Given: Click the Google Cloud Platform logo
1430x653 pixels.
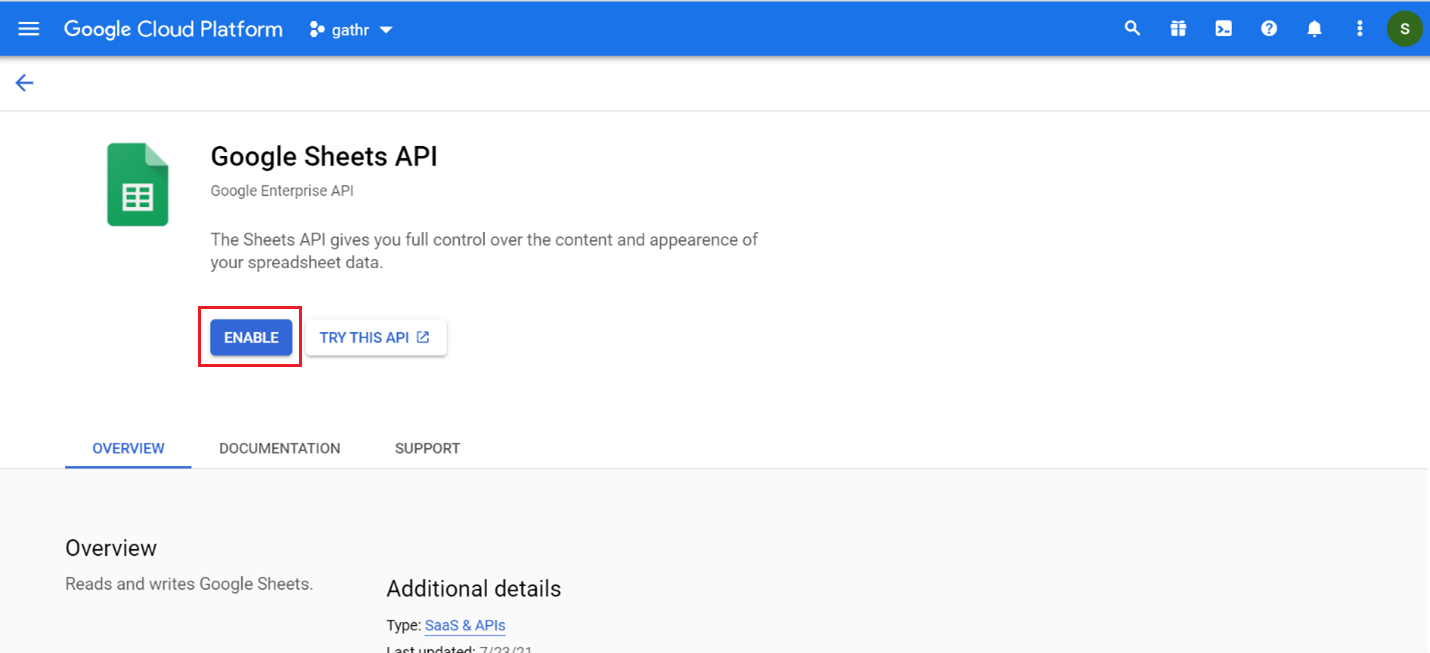Looking at the screenshot, I should [x=172, y=28].
